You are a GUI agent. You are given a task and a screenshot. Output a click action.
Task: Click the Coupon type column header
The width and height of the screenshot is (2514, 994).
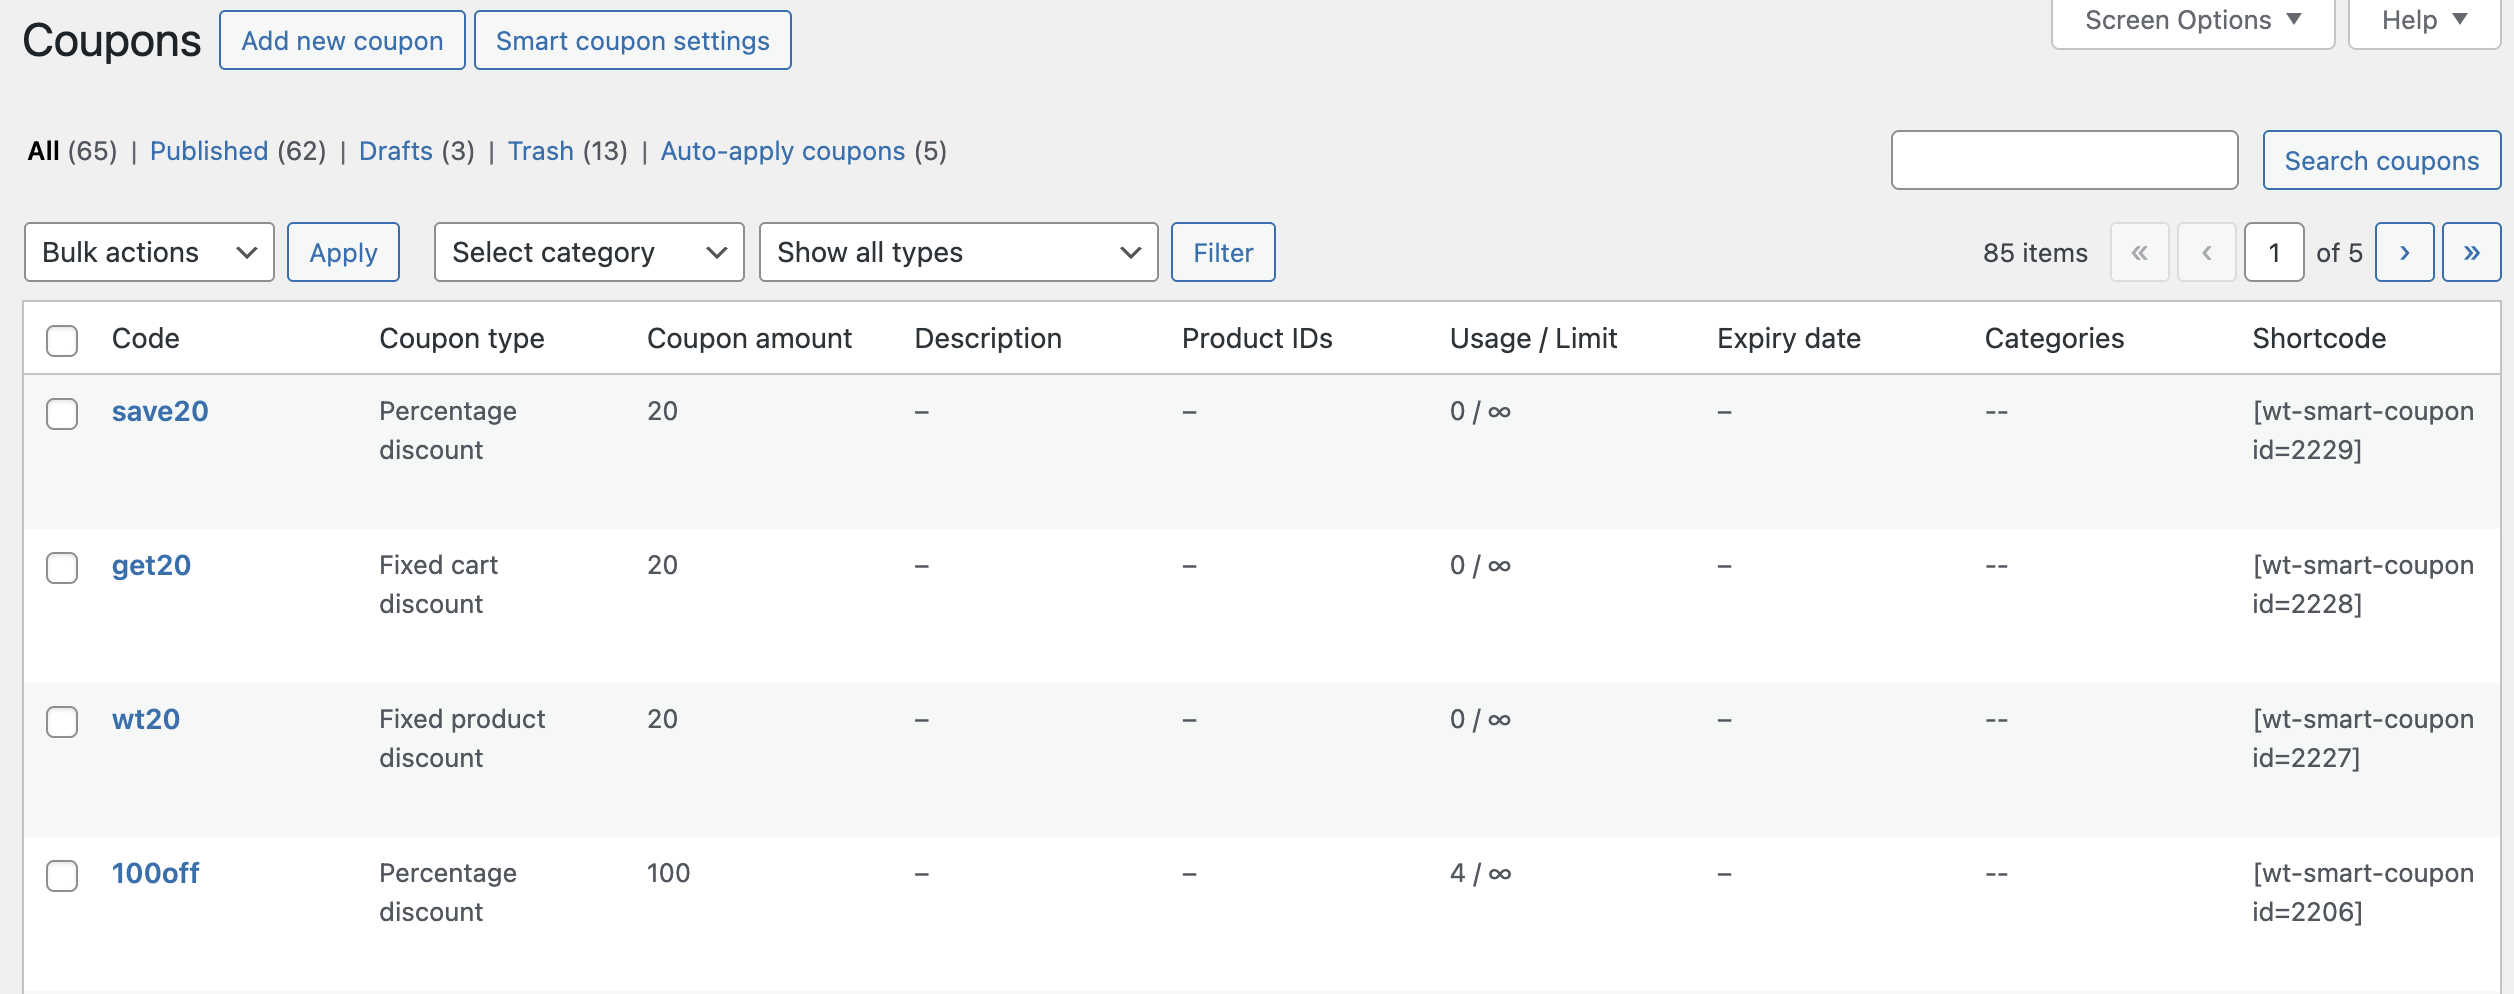pos(462,339)
